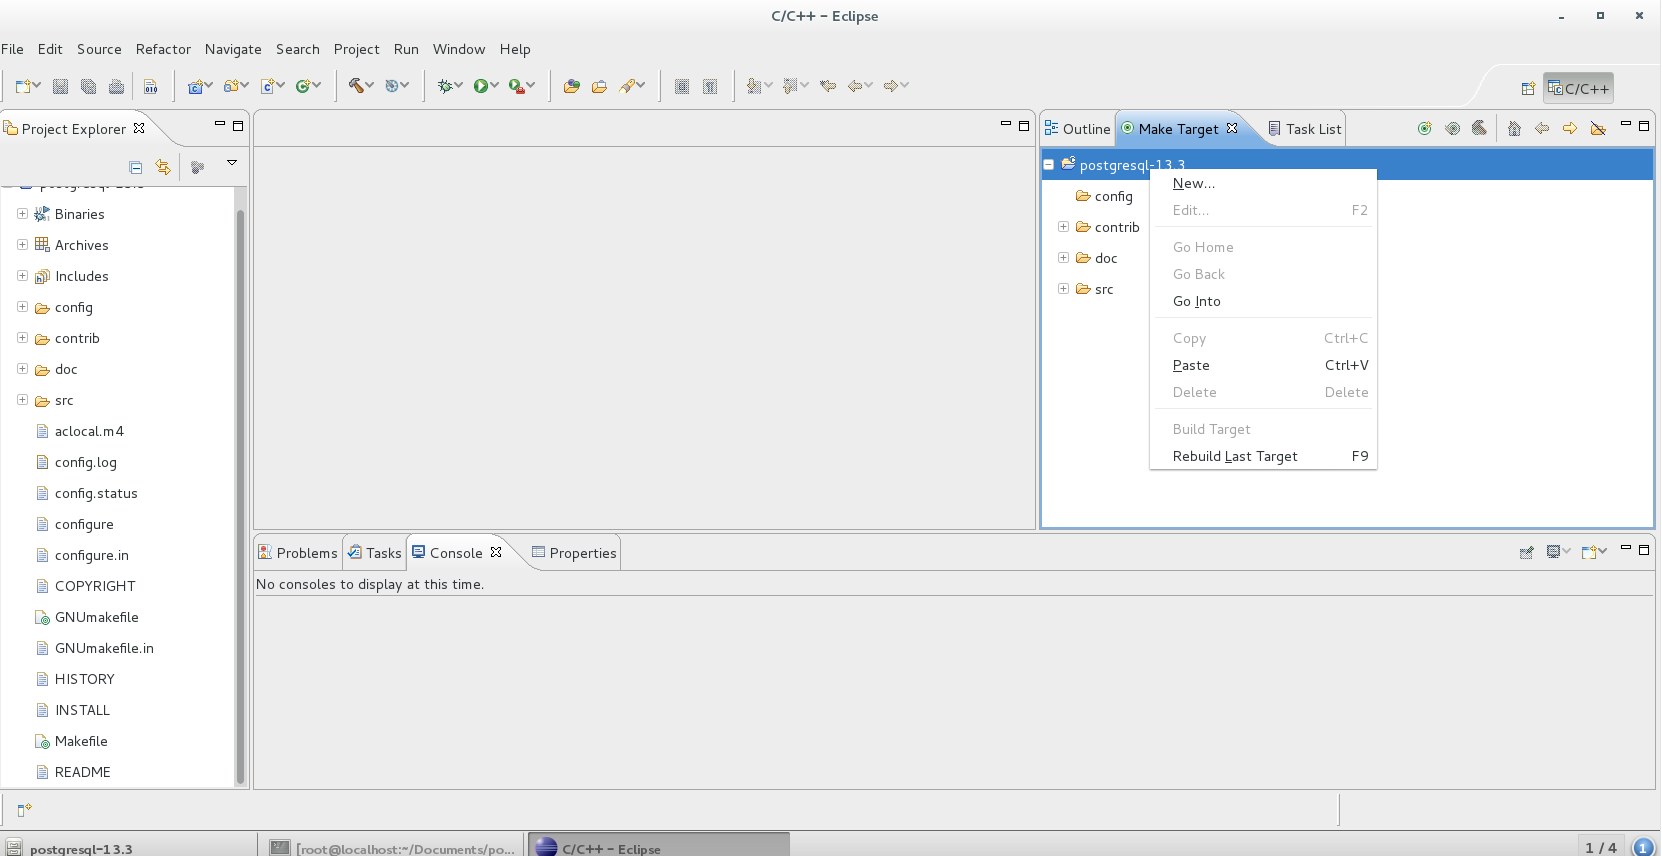Viewport: 1662px width, 856px height.
Task: Switch to the Task List tab
Action: point(1305,129)
